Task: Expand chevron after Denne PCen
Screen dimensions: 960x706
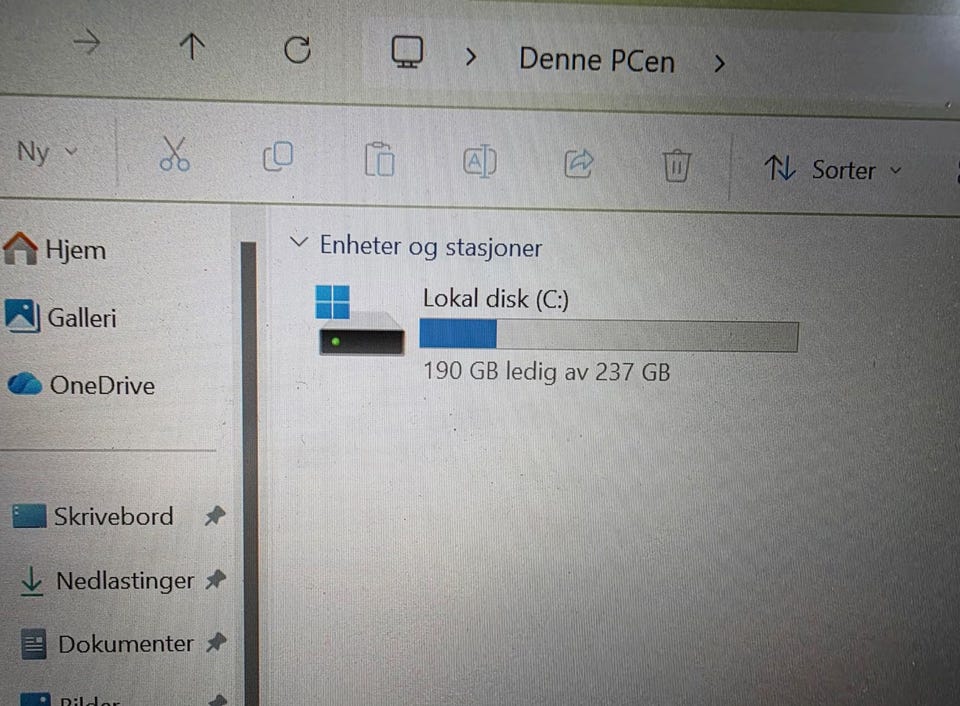Action: (x=719, y=62)
